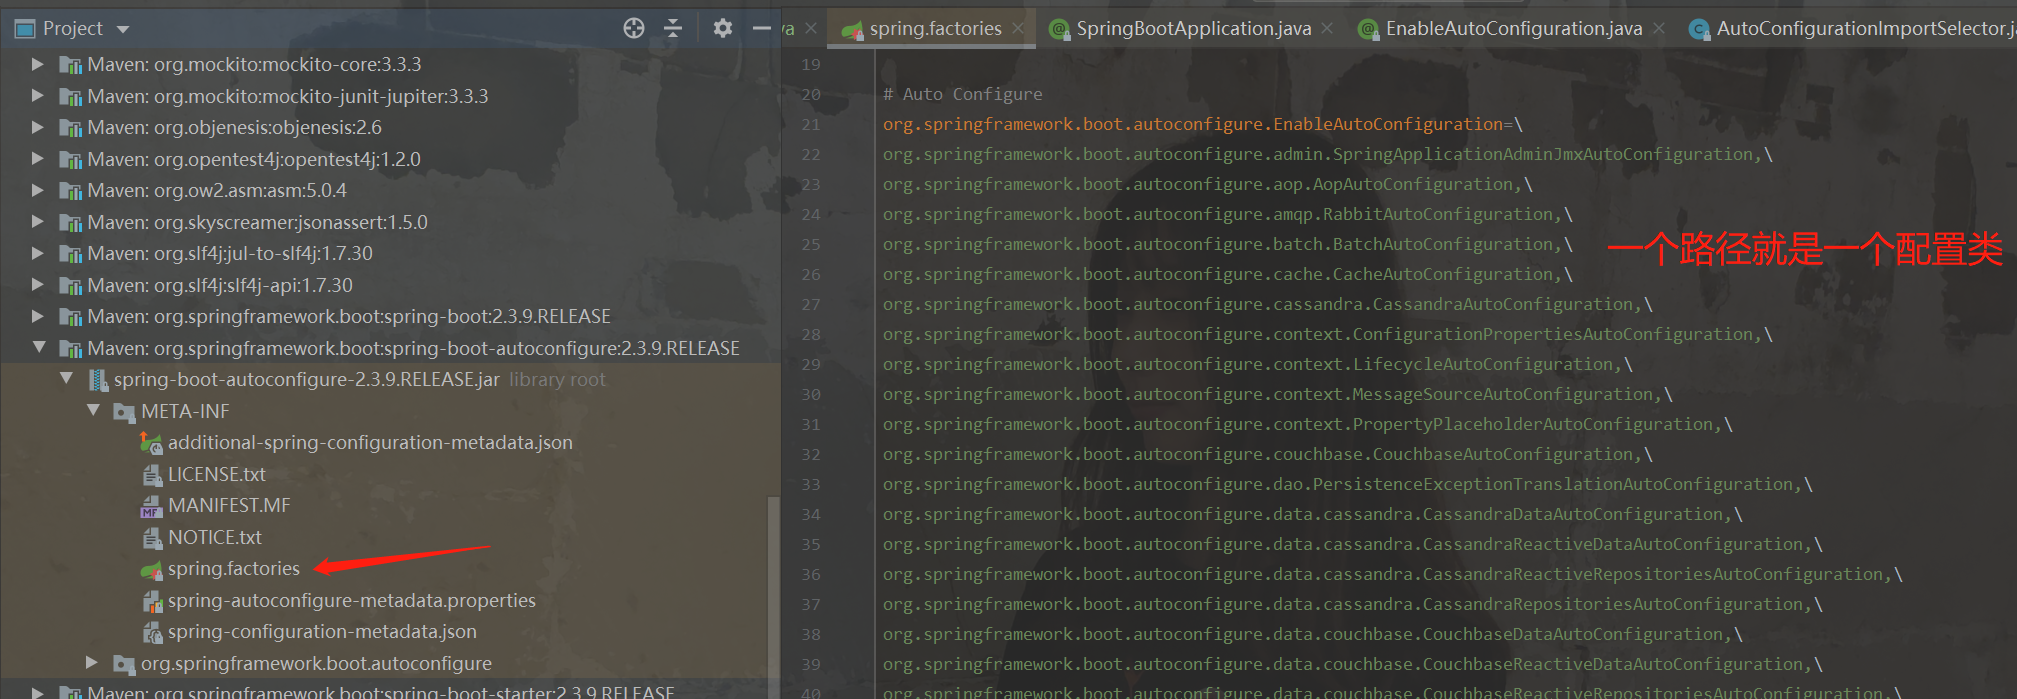This screenshot has width=2017, height=699.
Task: Click the locate/select opened file target icon
Action: (634, 28)
